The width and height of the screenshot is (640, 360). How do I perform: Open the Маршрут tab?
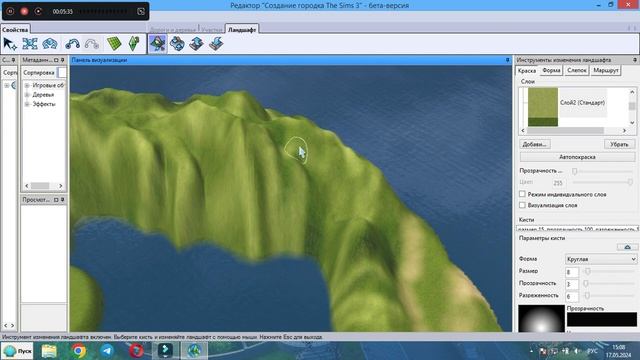coord(606,70)
